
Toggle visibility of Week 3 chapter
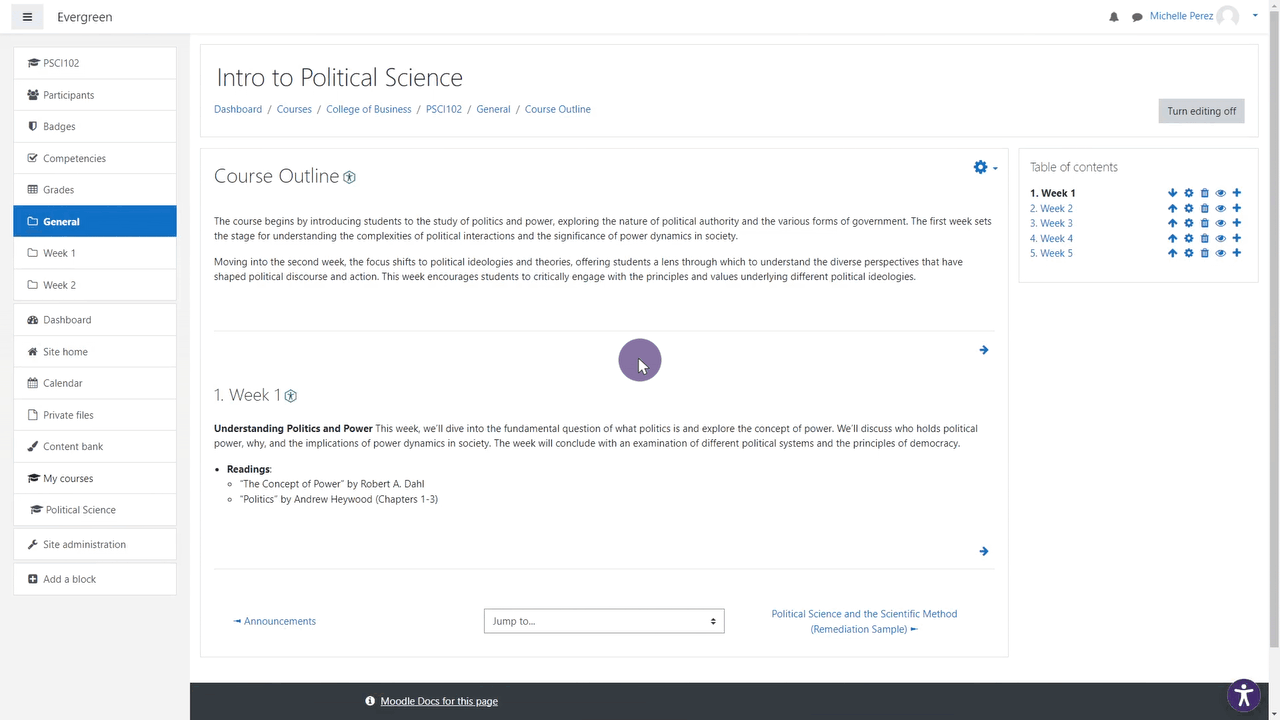(x=1220, y=224)
